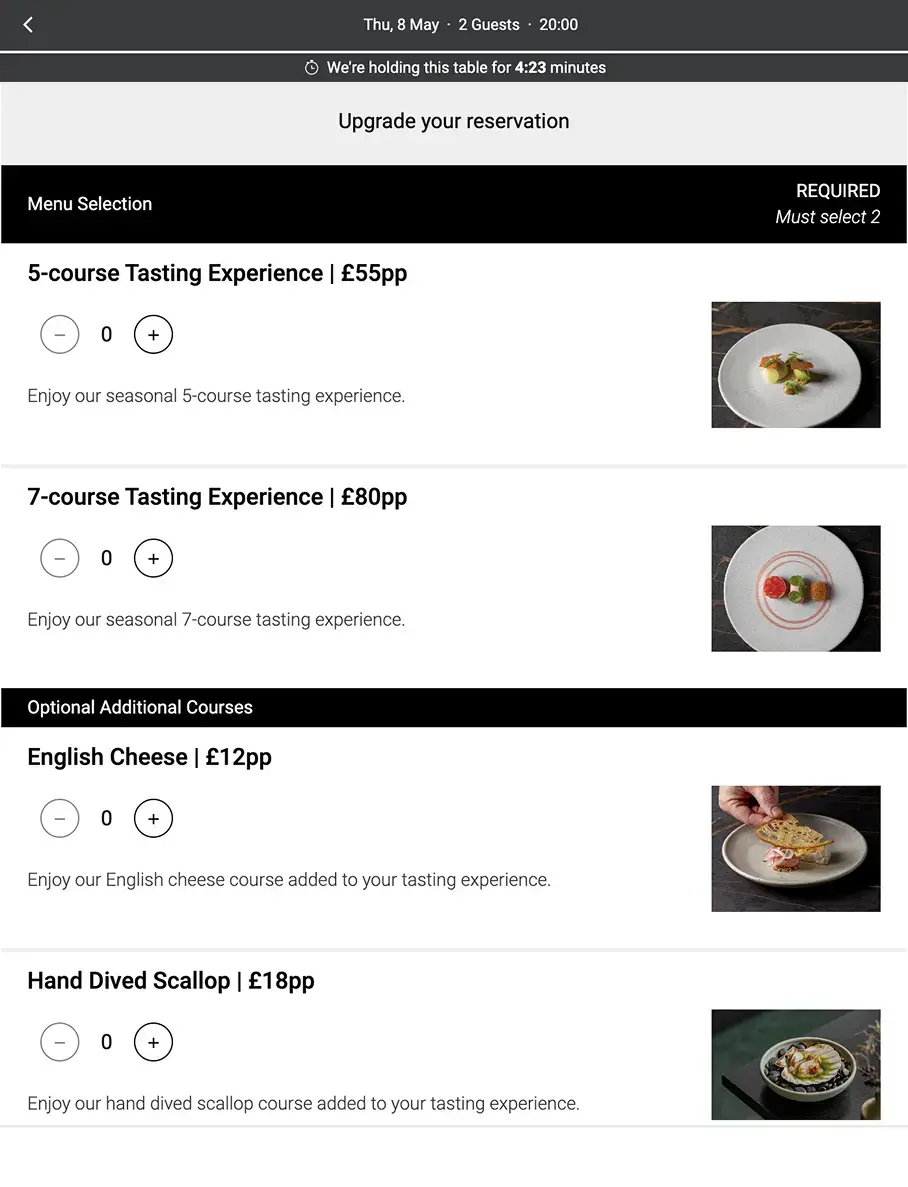908x1187 pixels.
Task: View the Hand Dived Scallop image
Action: pos(796,1064)
